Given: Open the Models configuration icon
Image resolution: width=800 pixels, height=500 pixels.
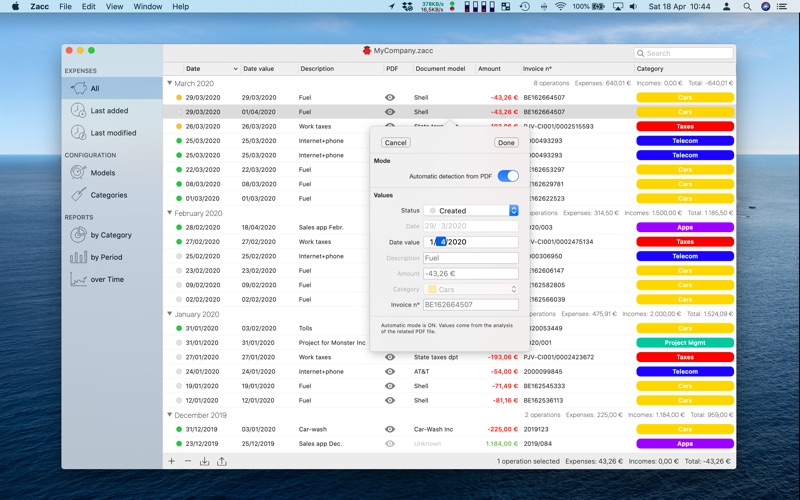Looking at the screenshot, I should click(x=78, y=172).
